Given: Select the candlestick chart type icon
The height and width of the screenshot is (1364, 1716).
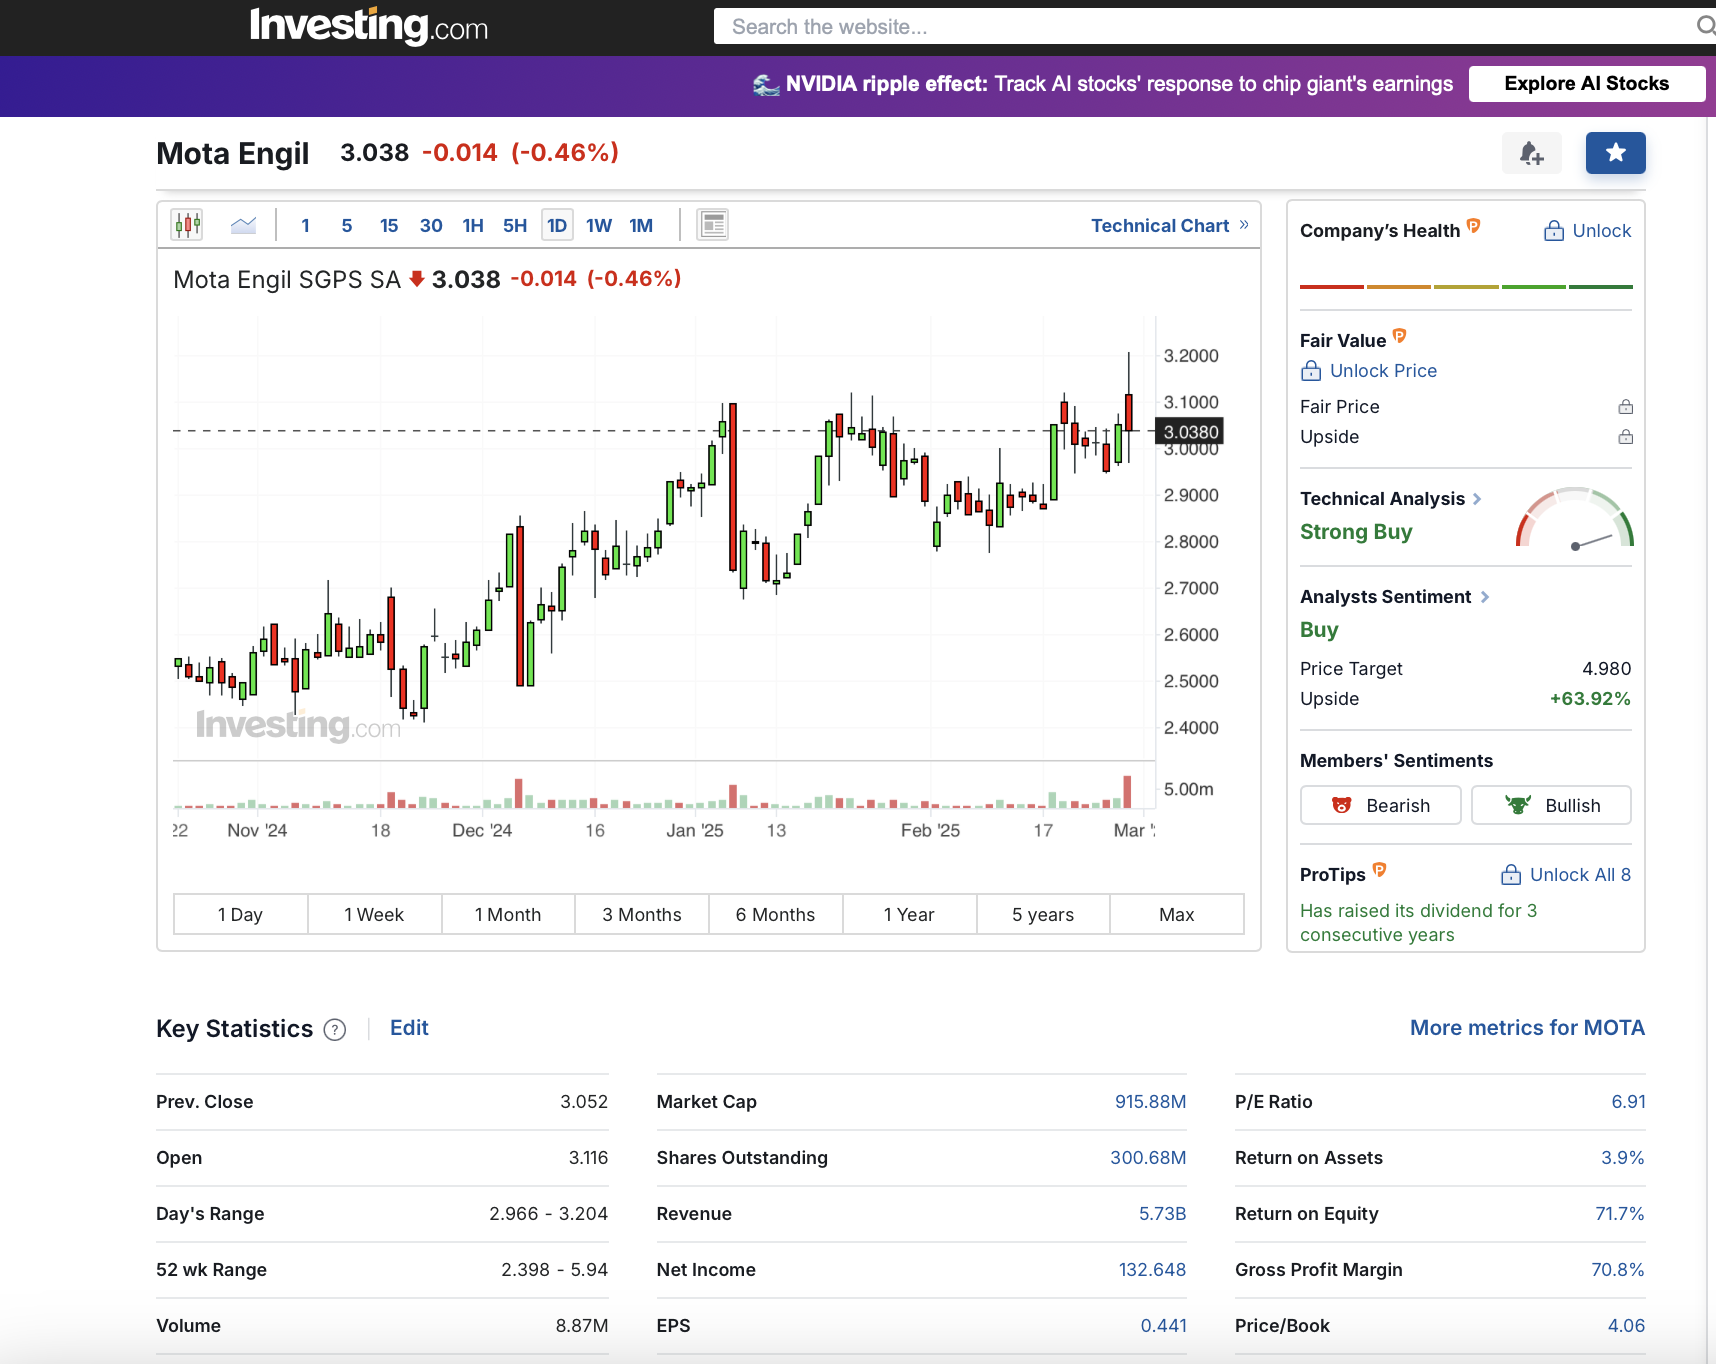Looking at the screenshot, I should tap(187, 225).
